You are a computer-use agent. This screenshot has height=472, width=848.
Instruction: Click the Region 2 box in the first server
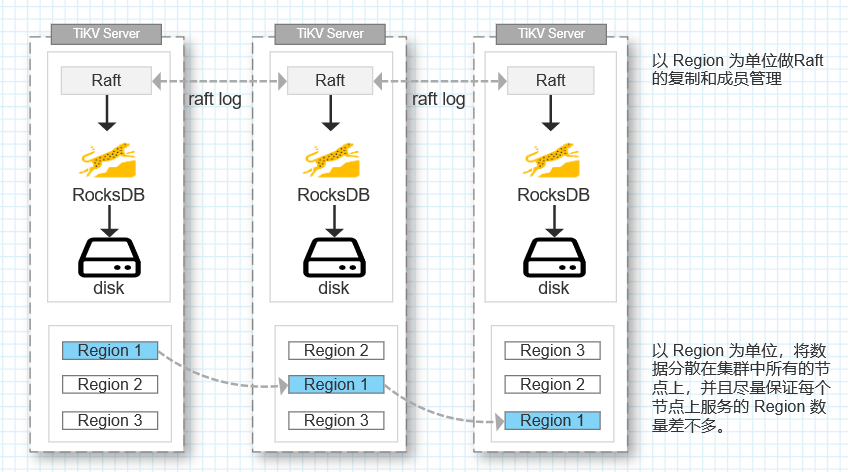click(110, 384)
